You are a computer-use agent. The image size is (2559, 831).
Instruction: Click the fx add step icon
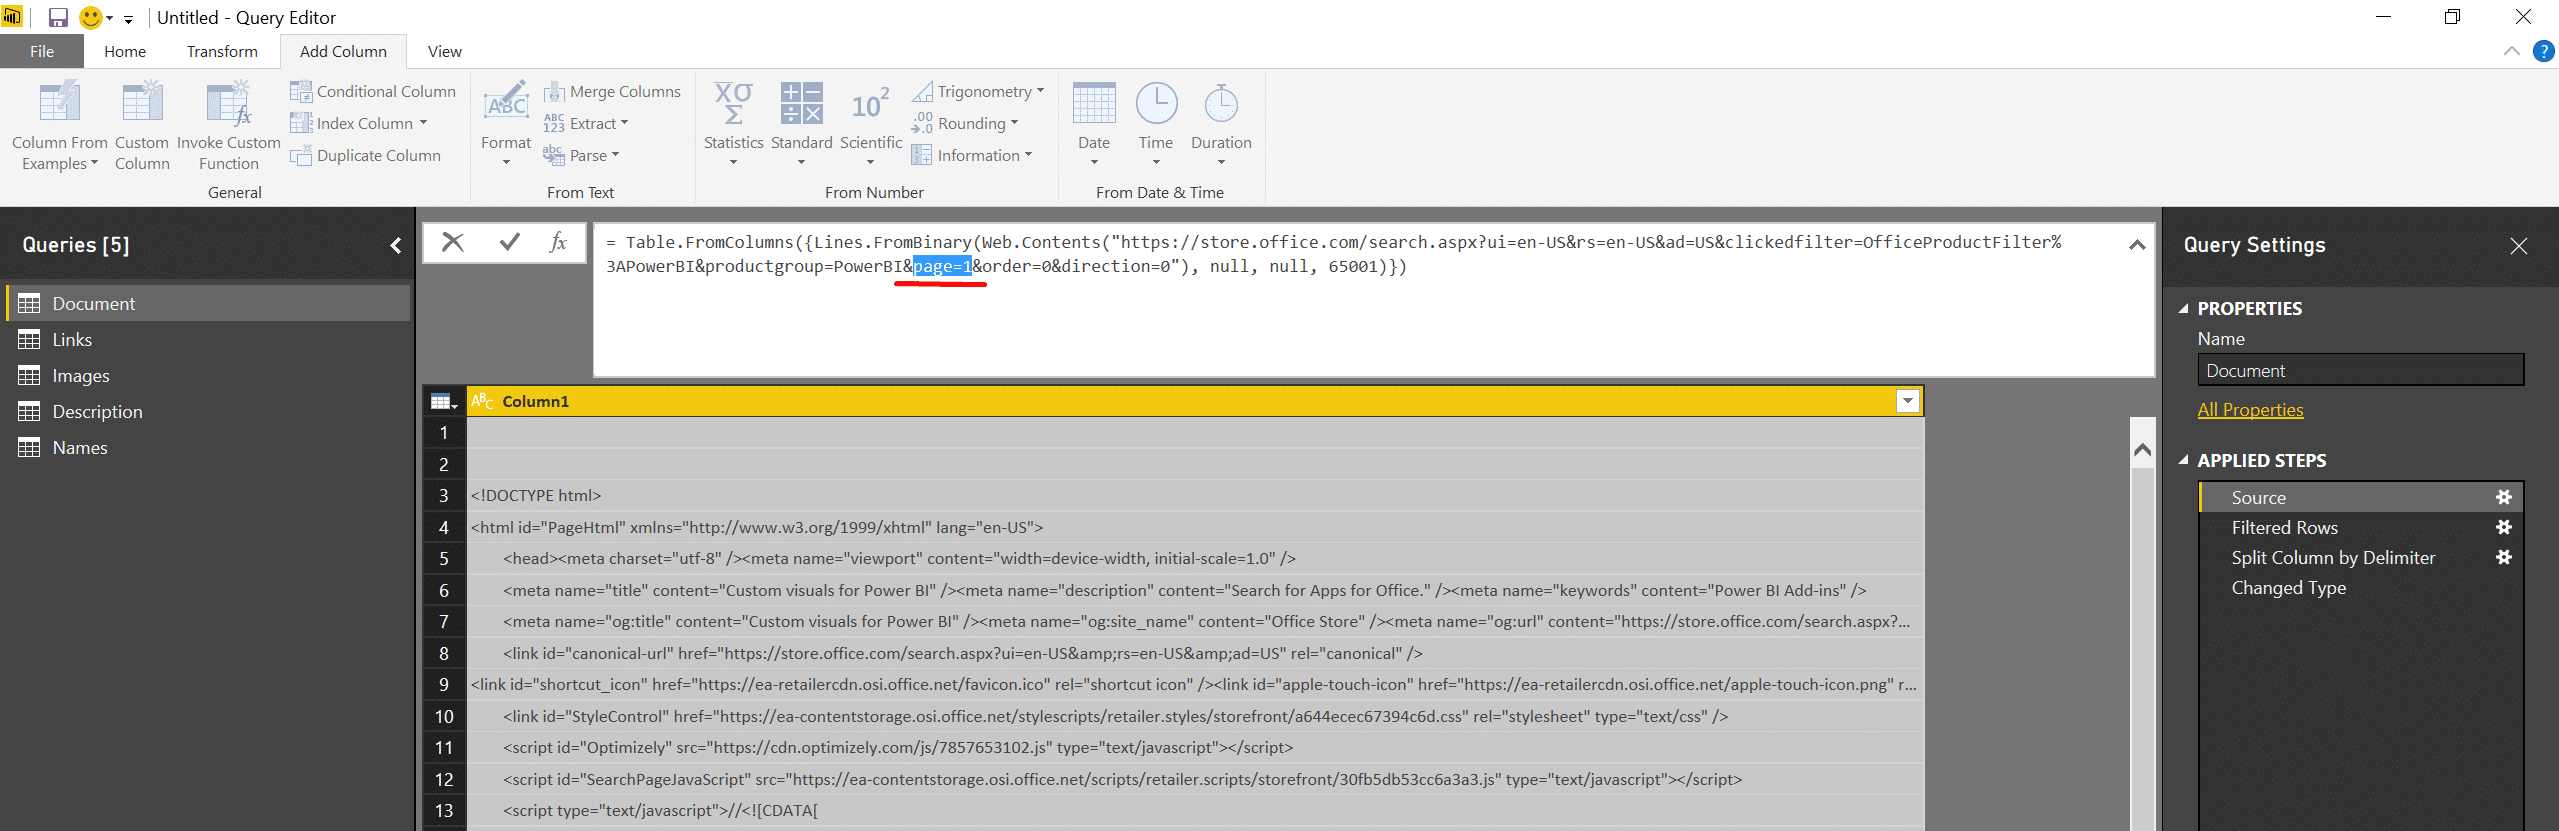(558, 242)
